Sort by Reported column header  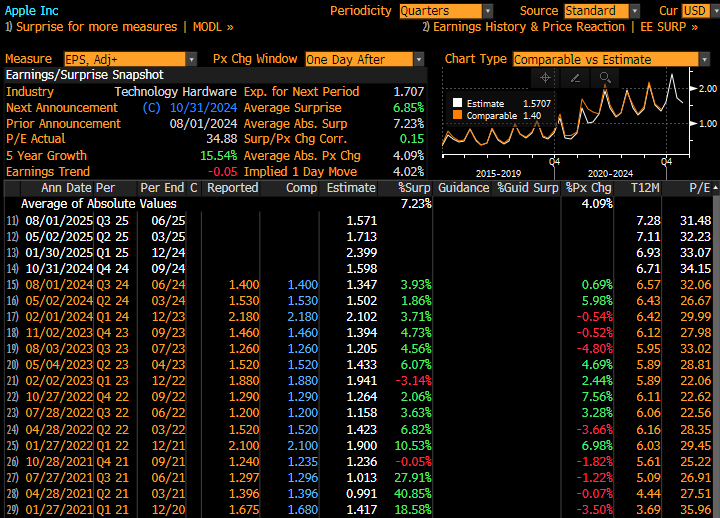click(x=232, y=188)
